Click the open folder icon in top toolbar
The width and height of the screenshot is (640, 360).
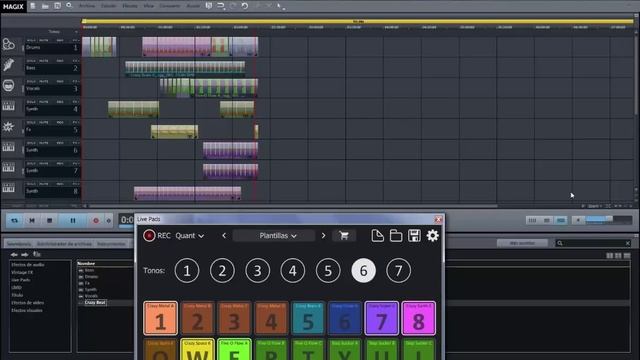point(45,6)
